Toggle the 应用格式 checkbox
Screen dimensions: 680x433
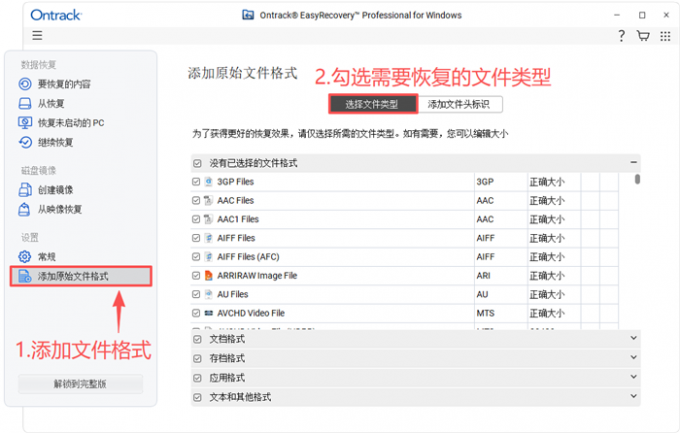point(197,378)
